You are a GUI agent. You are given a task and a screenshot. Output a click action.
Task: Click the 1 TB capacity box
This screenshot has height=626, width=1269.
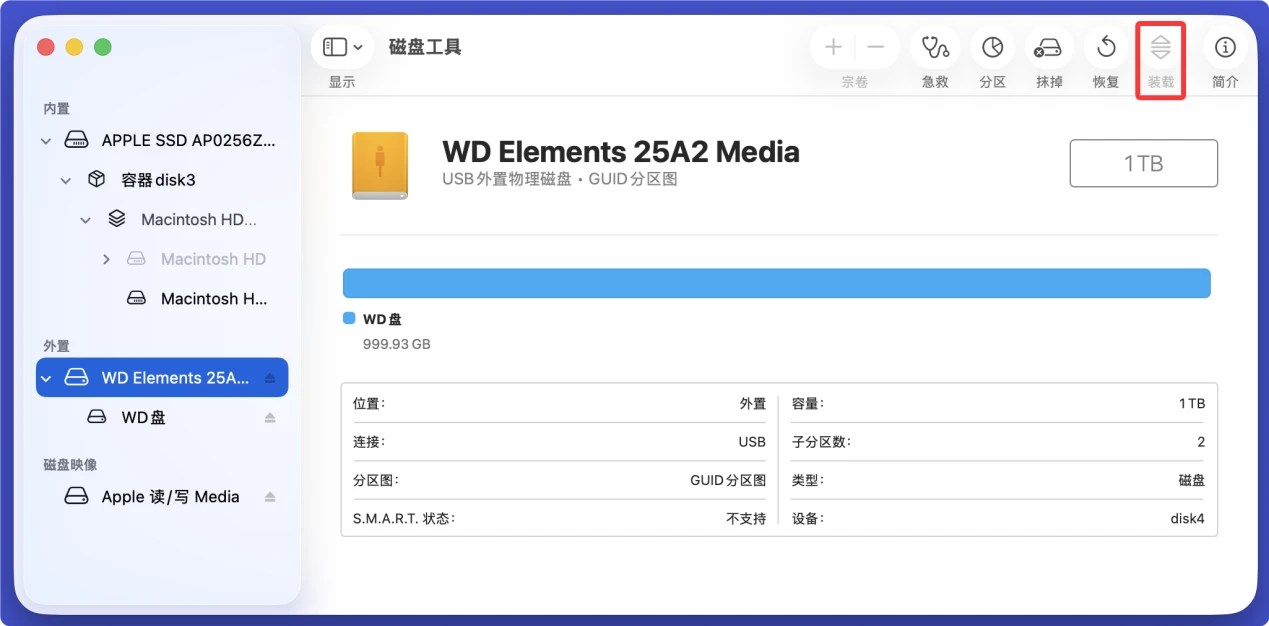click(x=1144, y=163)
